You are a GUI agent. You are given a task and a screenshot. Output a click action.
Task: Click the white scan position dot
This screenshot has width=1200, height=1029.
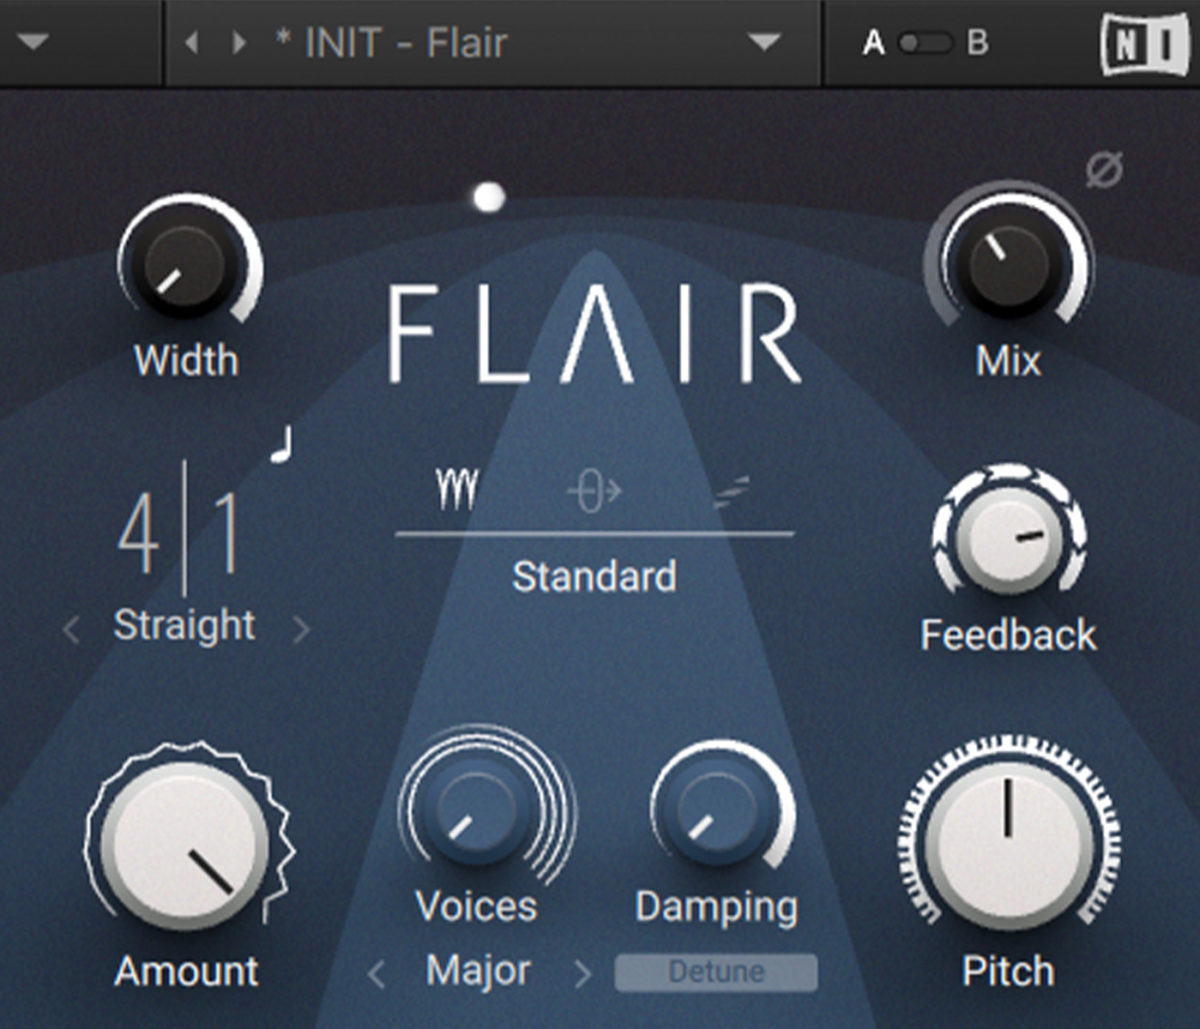click(x=489, y=197)
